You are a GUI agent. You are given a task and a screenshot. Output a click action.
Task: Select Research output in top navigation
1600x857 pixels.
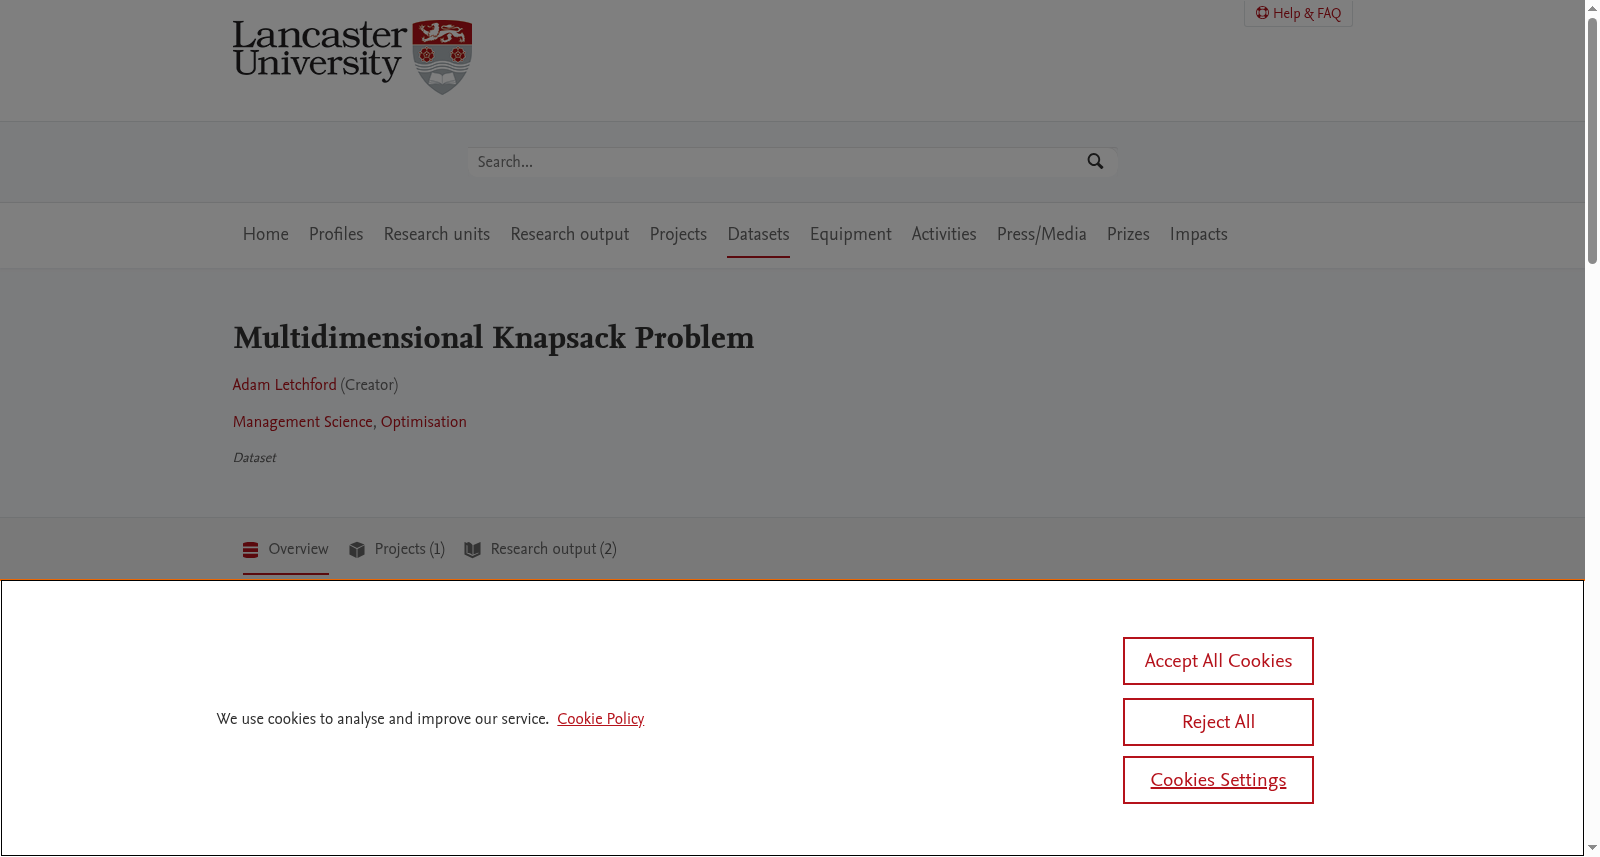[x=570, y=234]
